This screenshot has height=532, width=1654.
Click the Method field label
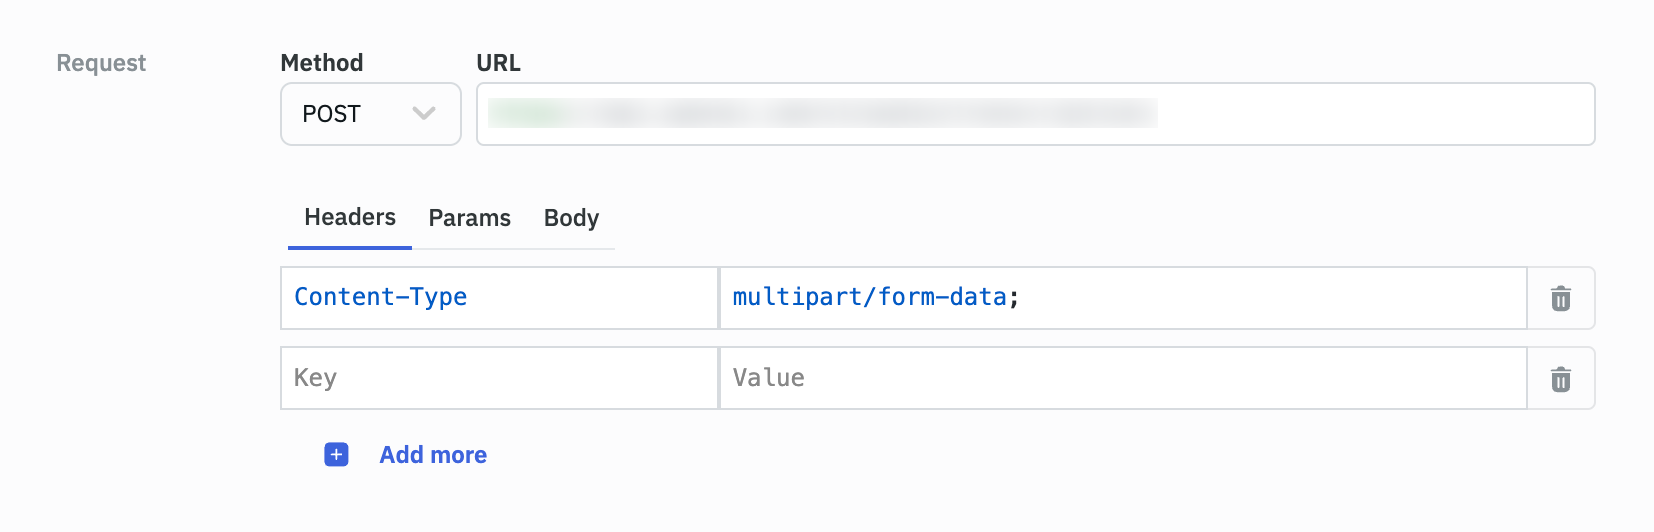pos(321,63)
